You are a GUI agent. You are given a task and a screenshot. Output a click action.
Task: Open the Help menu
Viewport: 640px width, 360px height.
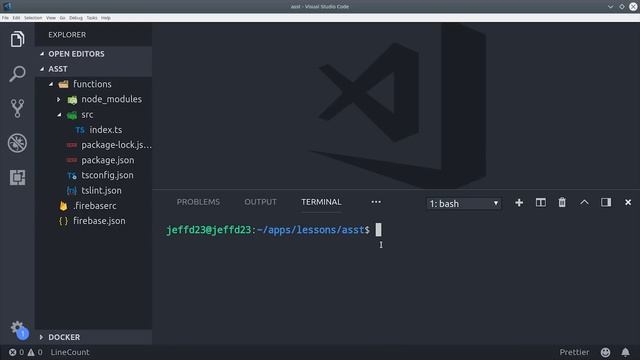pyautogui.click(x=106, y=18)
